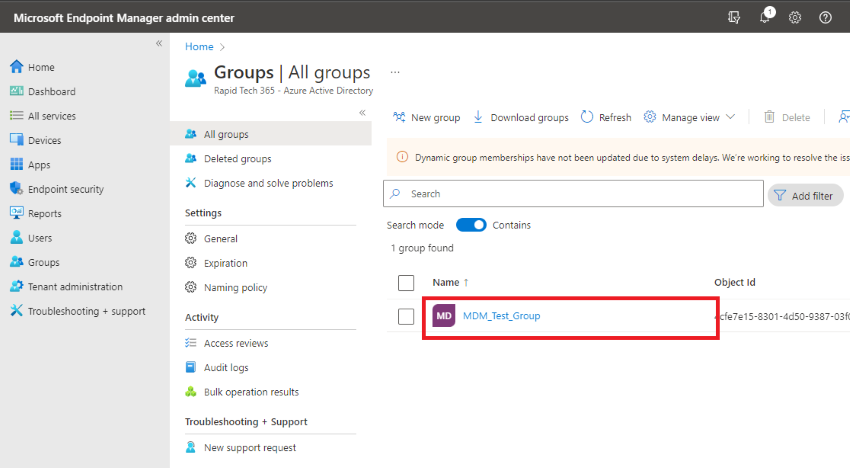Check the MDM_Test_Group row checkbox
Screen dimensions: 850x468
(x=405, y=316)
